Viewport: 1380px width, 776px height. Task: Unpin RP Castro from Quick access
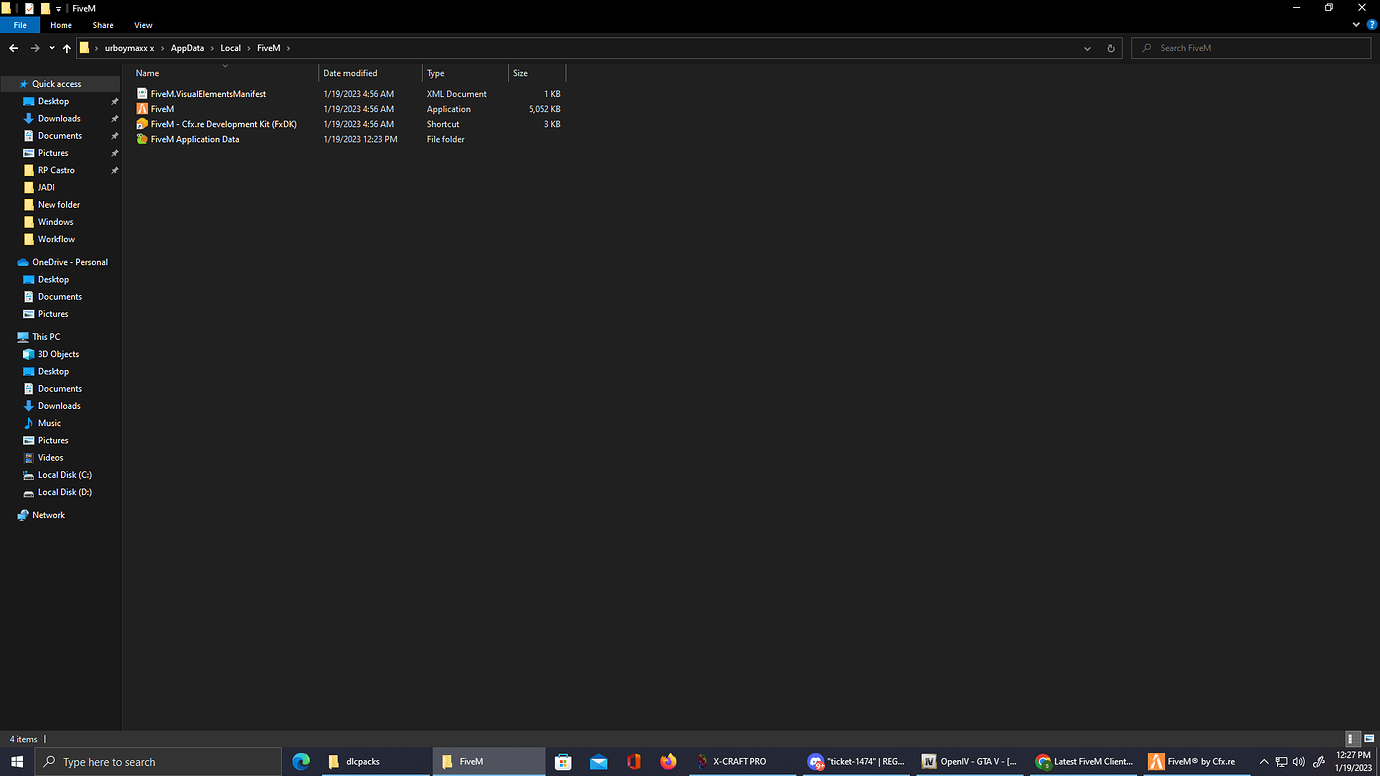tap(114, 170)
